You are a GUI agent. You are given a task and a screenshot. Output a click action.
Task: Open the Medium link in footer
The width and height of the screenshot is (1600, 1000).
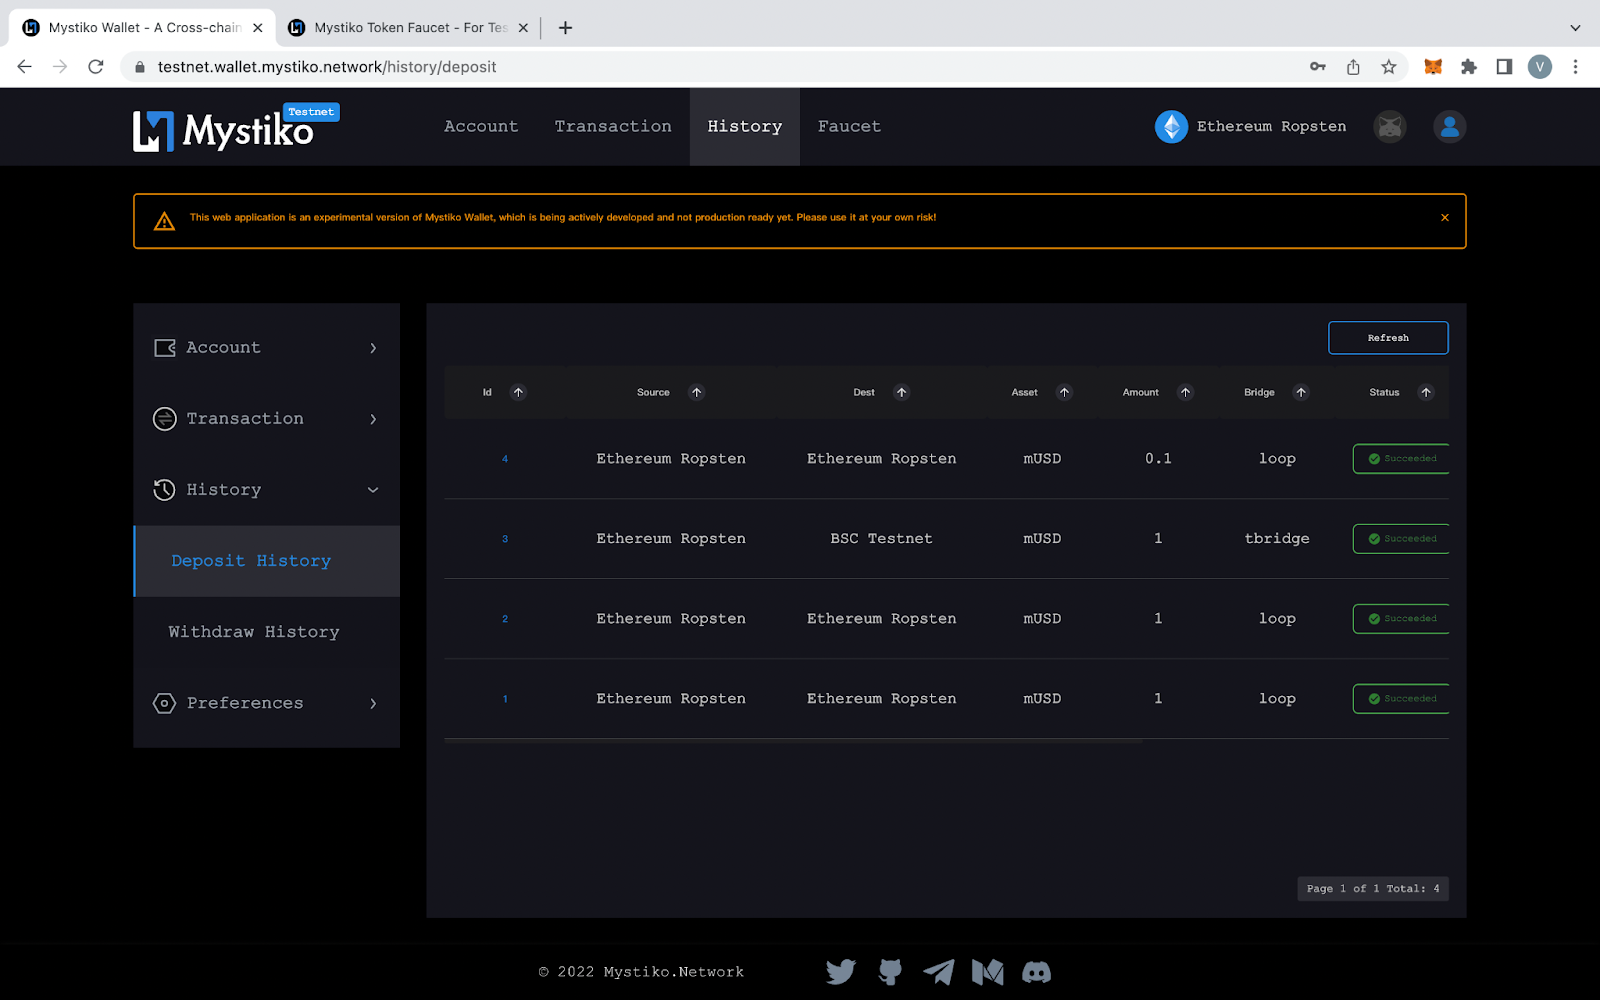(988, 972)
